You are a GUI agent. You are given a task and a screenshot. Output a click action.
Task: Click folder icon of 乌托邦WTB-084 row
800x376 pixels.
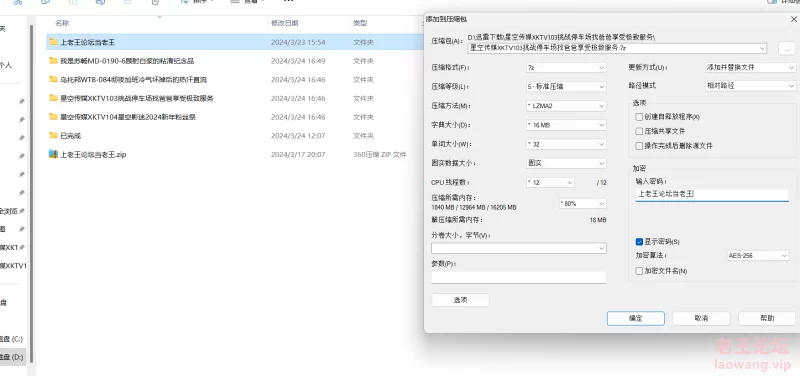pyautogui.click(x=53, y=80)
